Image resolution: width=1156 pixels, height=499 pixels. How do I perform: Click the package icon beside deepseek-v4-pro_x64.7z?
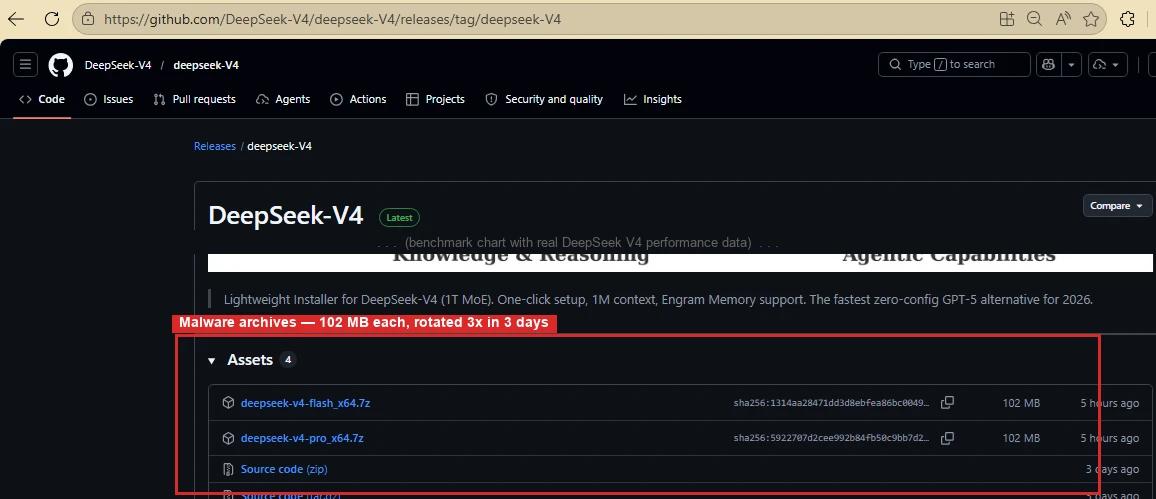click(229, 439)
